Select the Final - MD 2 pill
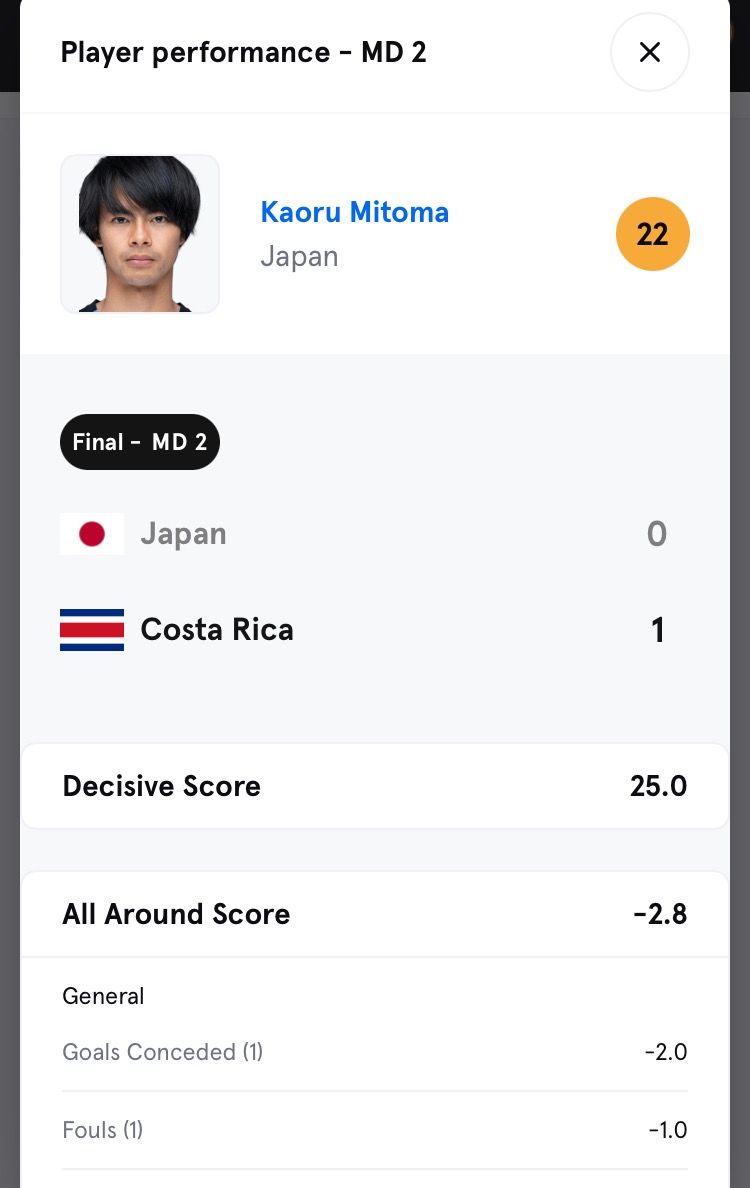 pos(140,442)
